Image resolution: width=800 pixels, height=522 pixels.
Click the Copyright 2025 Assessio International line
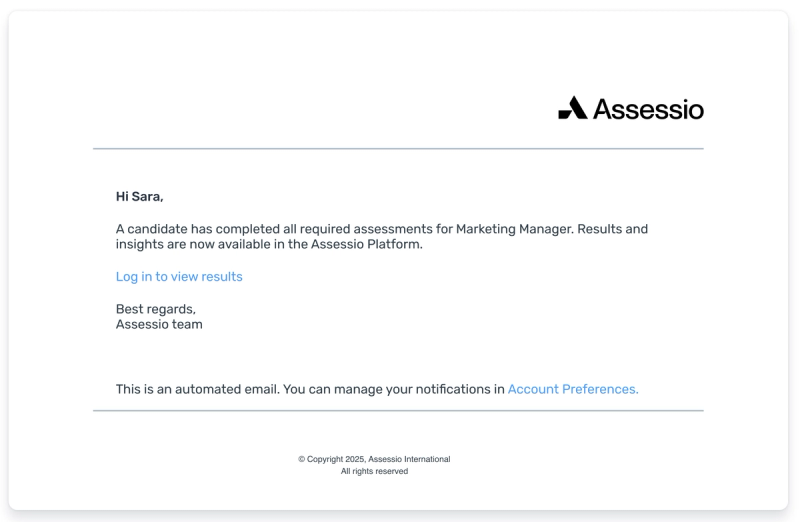[374, 459]
